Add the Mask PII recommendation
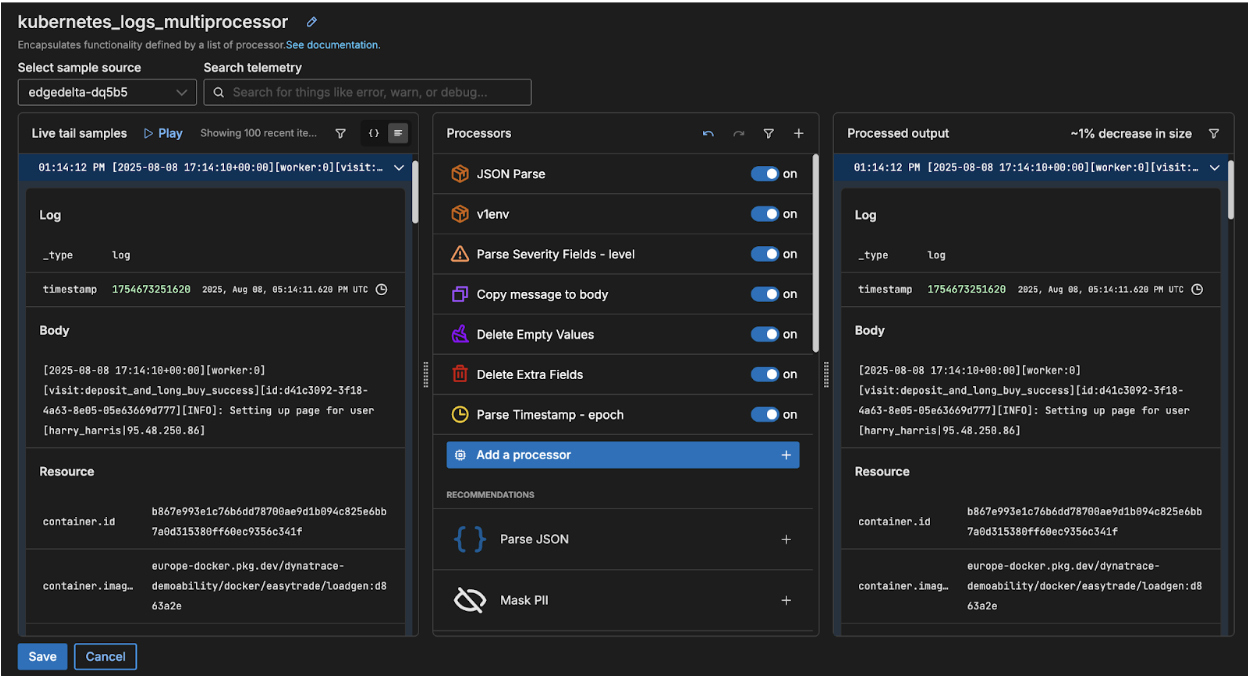Screen dimensions: 1248x680 coord(785,600)
